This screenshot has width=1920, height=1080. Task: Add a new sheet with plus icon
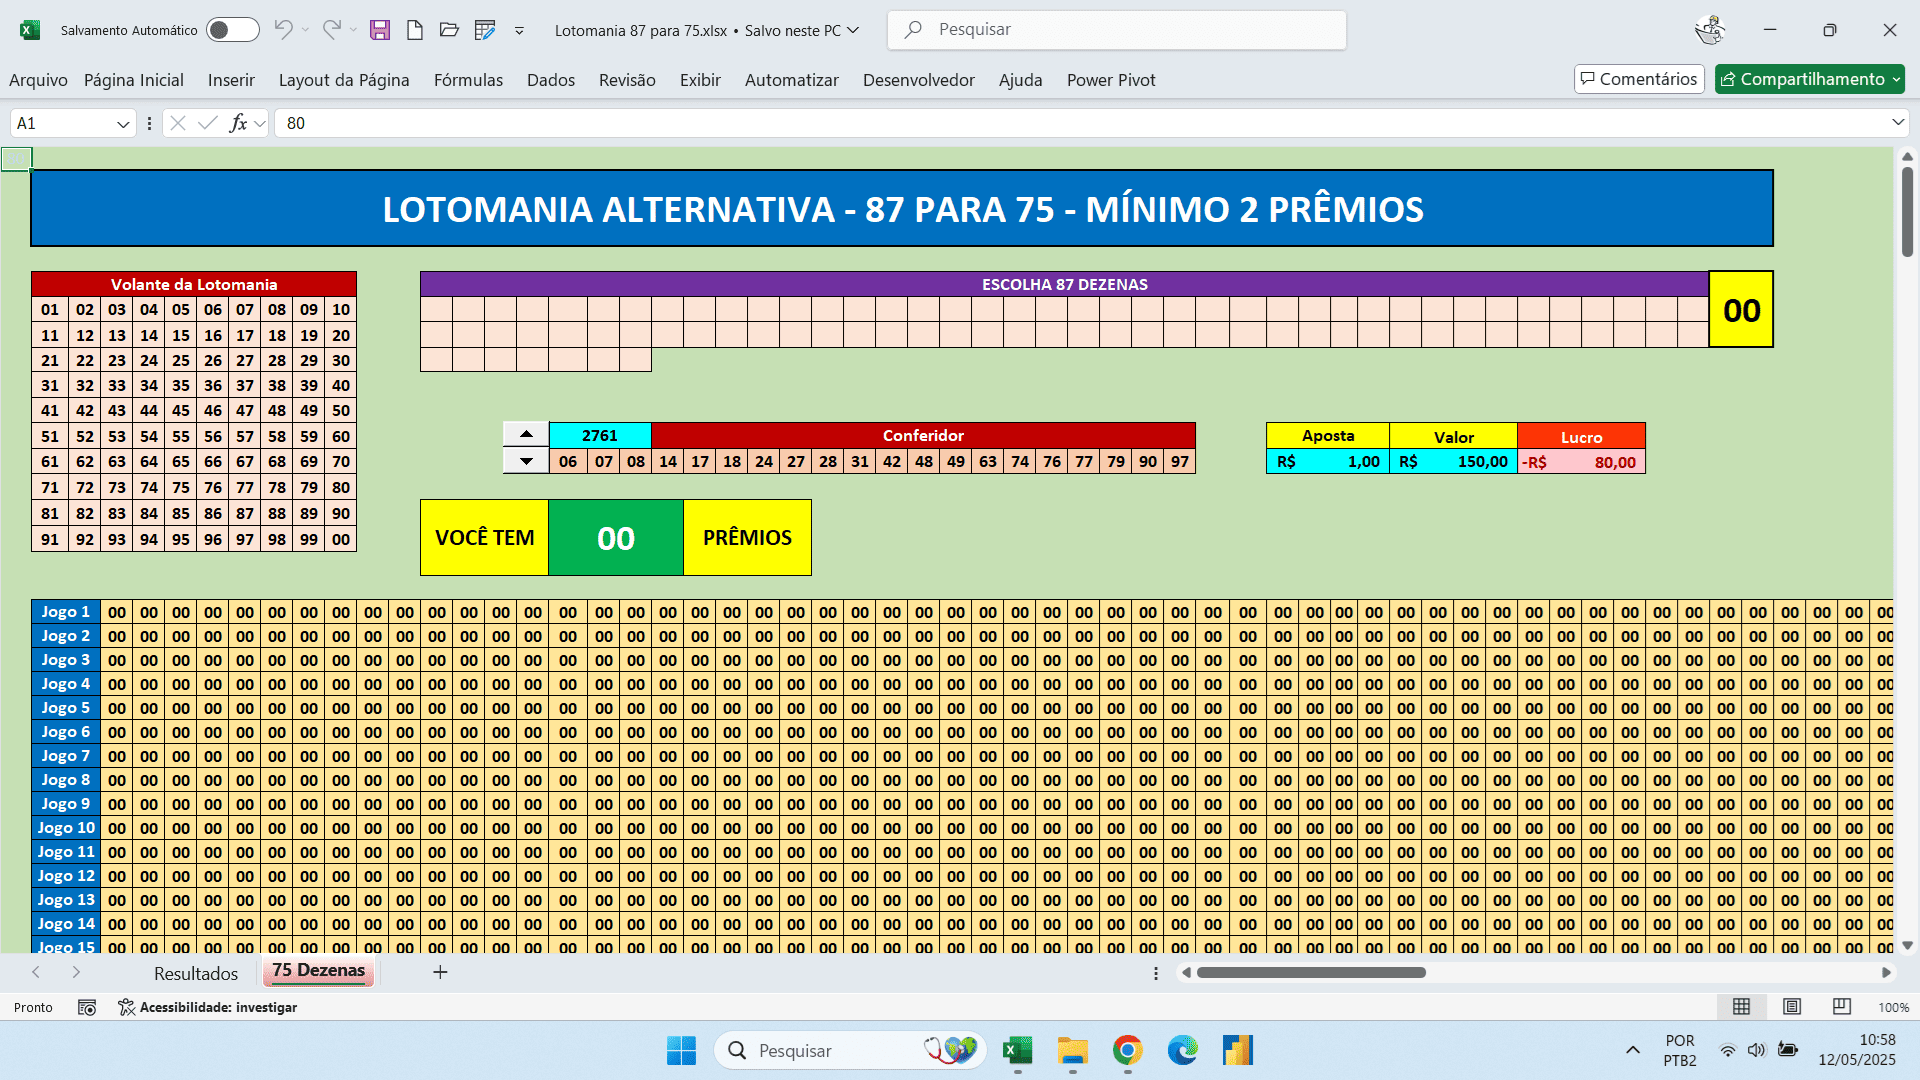click(440, 972)
